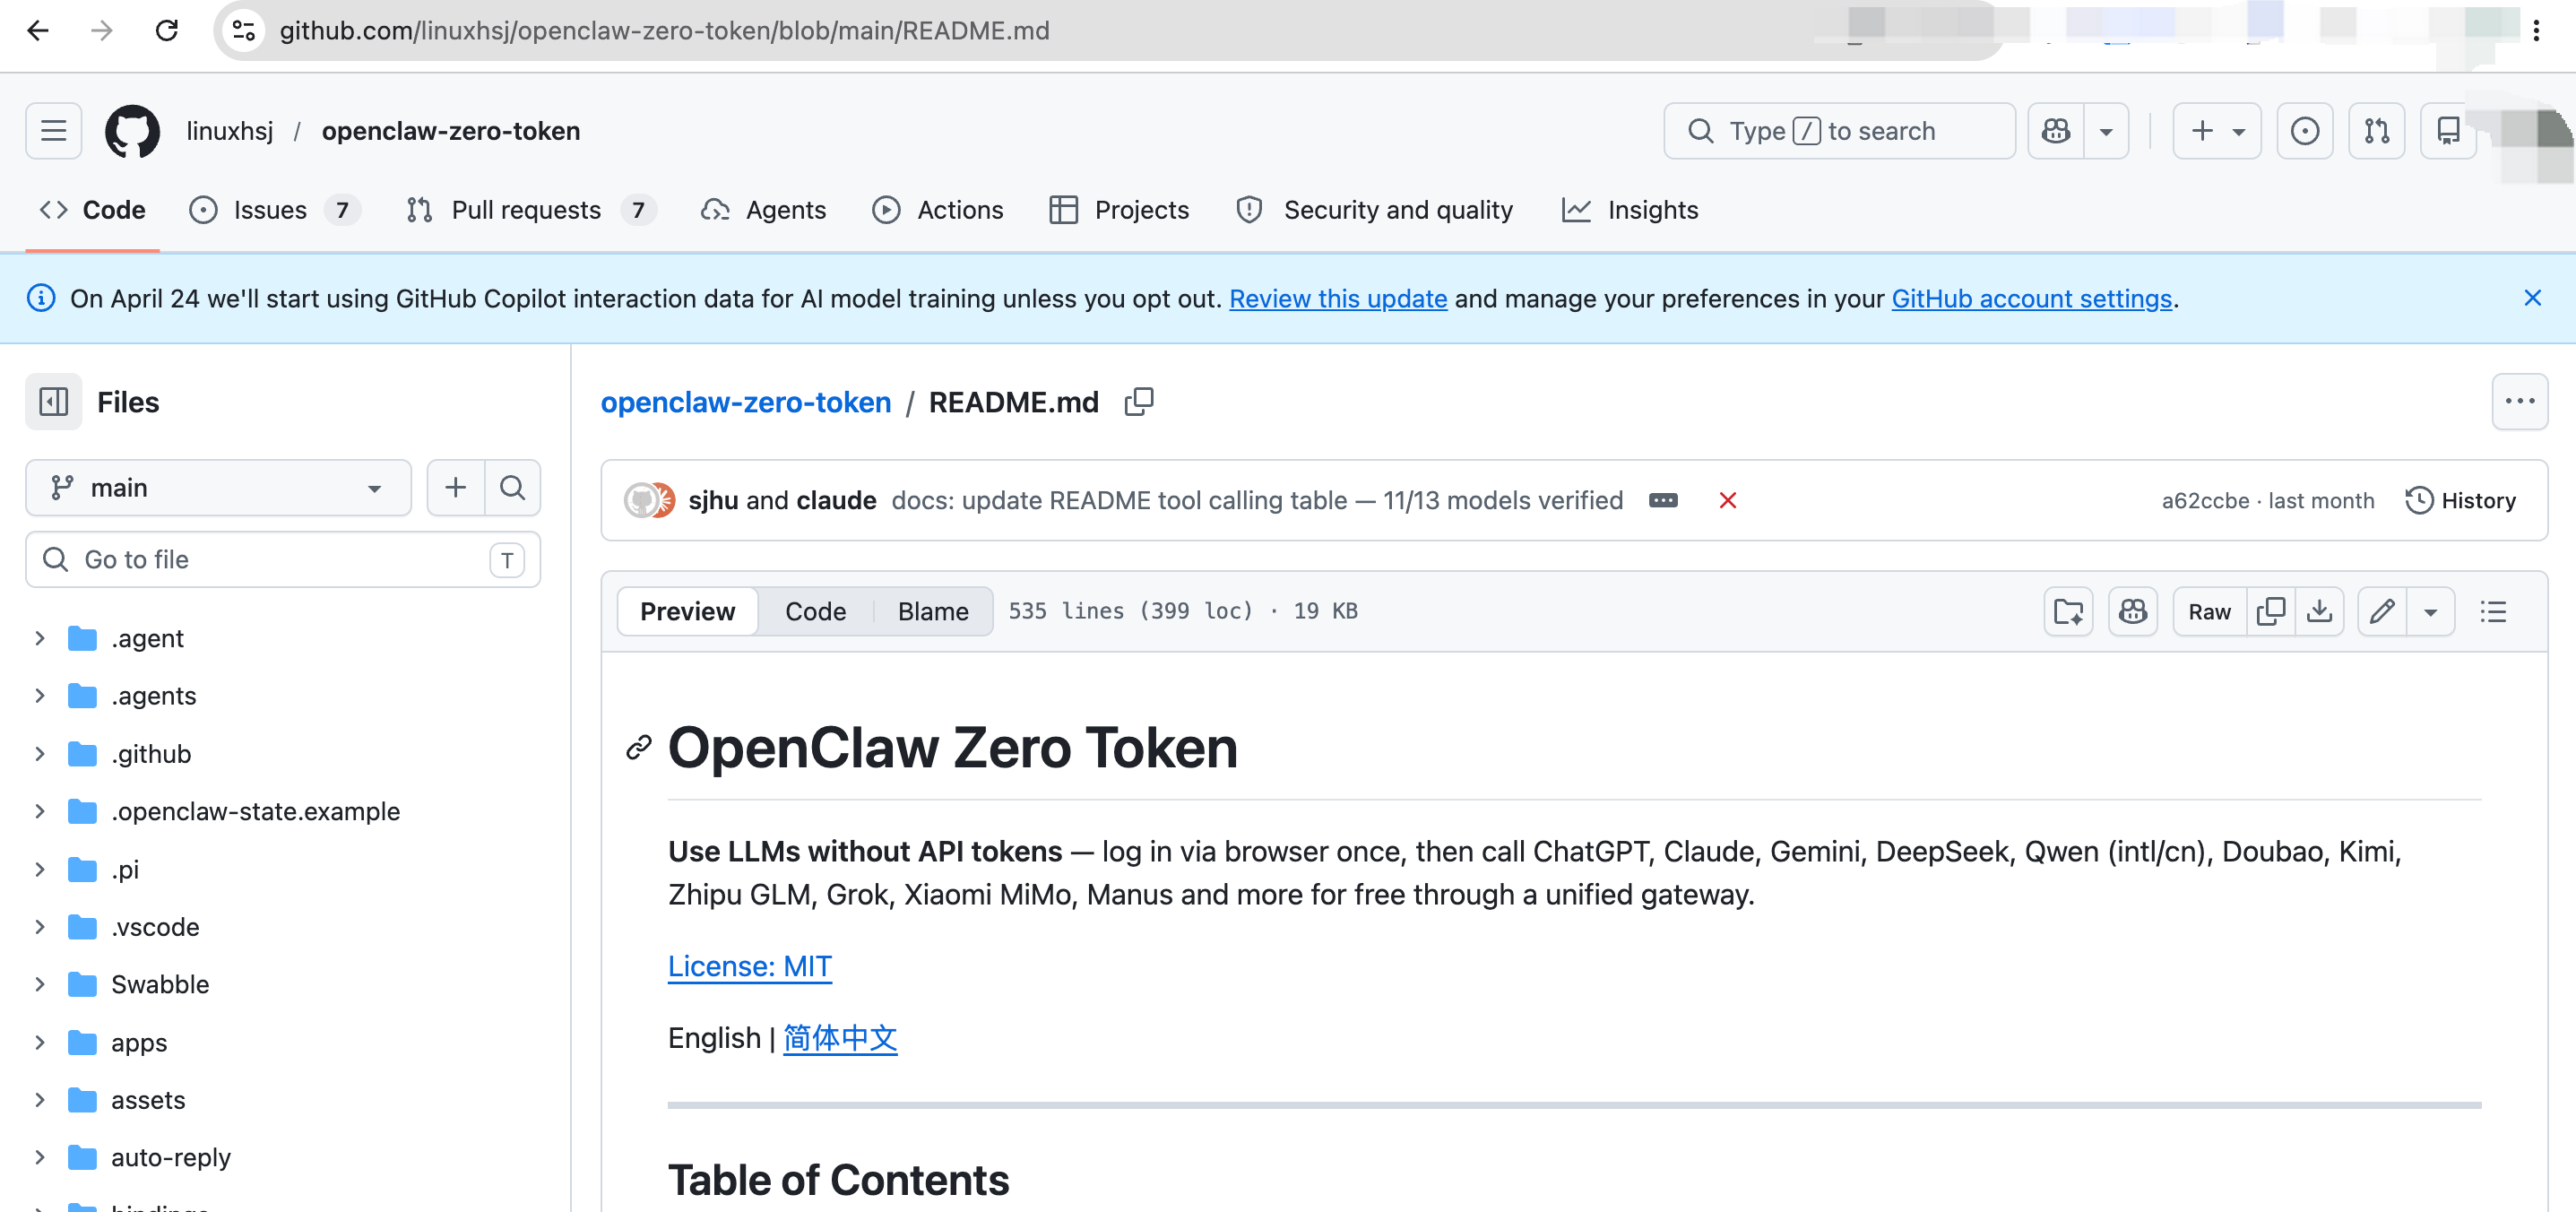Open the main branch selector dropdown

pos(218,488)
